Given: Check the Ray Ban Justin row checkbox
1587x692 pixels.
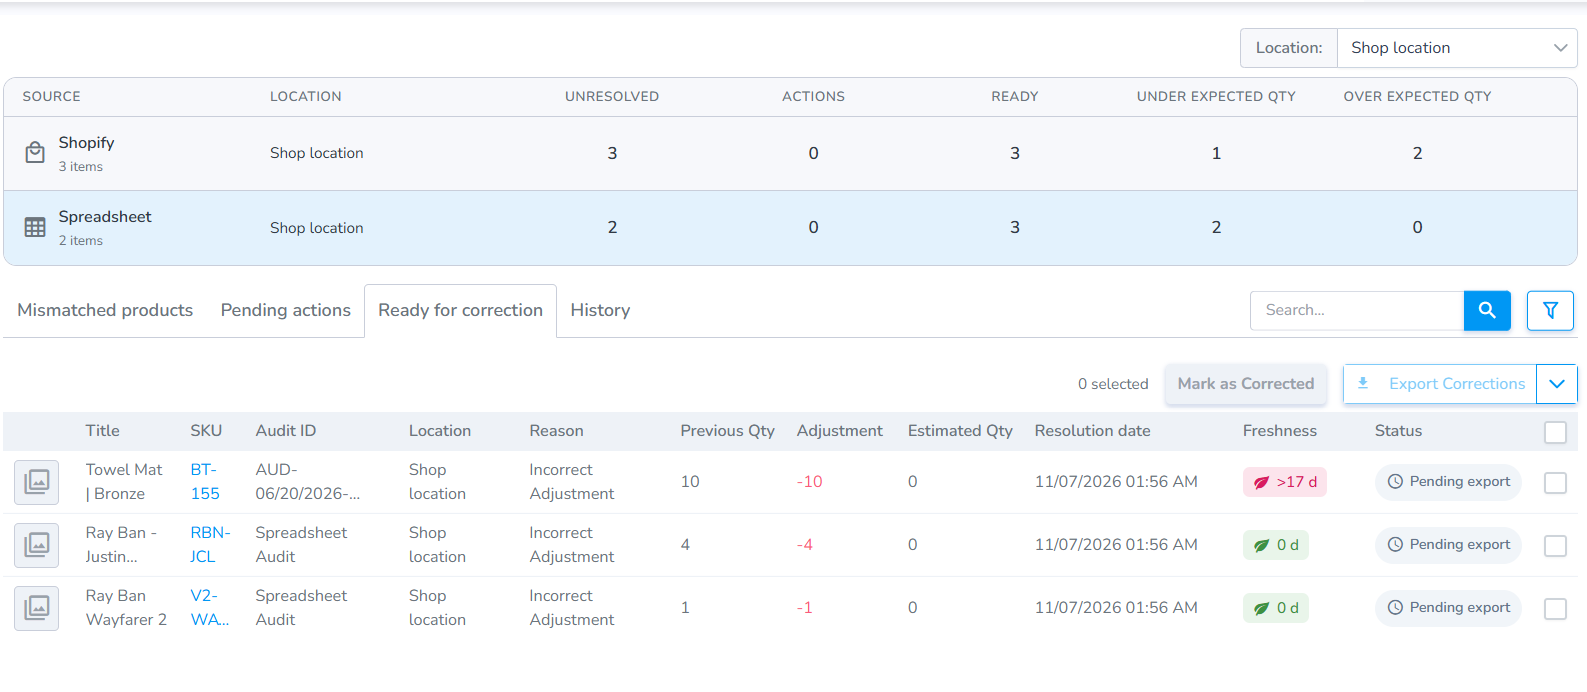Looking at the screenshot, I should tap(1555, 546).
